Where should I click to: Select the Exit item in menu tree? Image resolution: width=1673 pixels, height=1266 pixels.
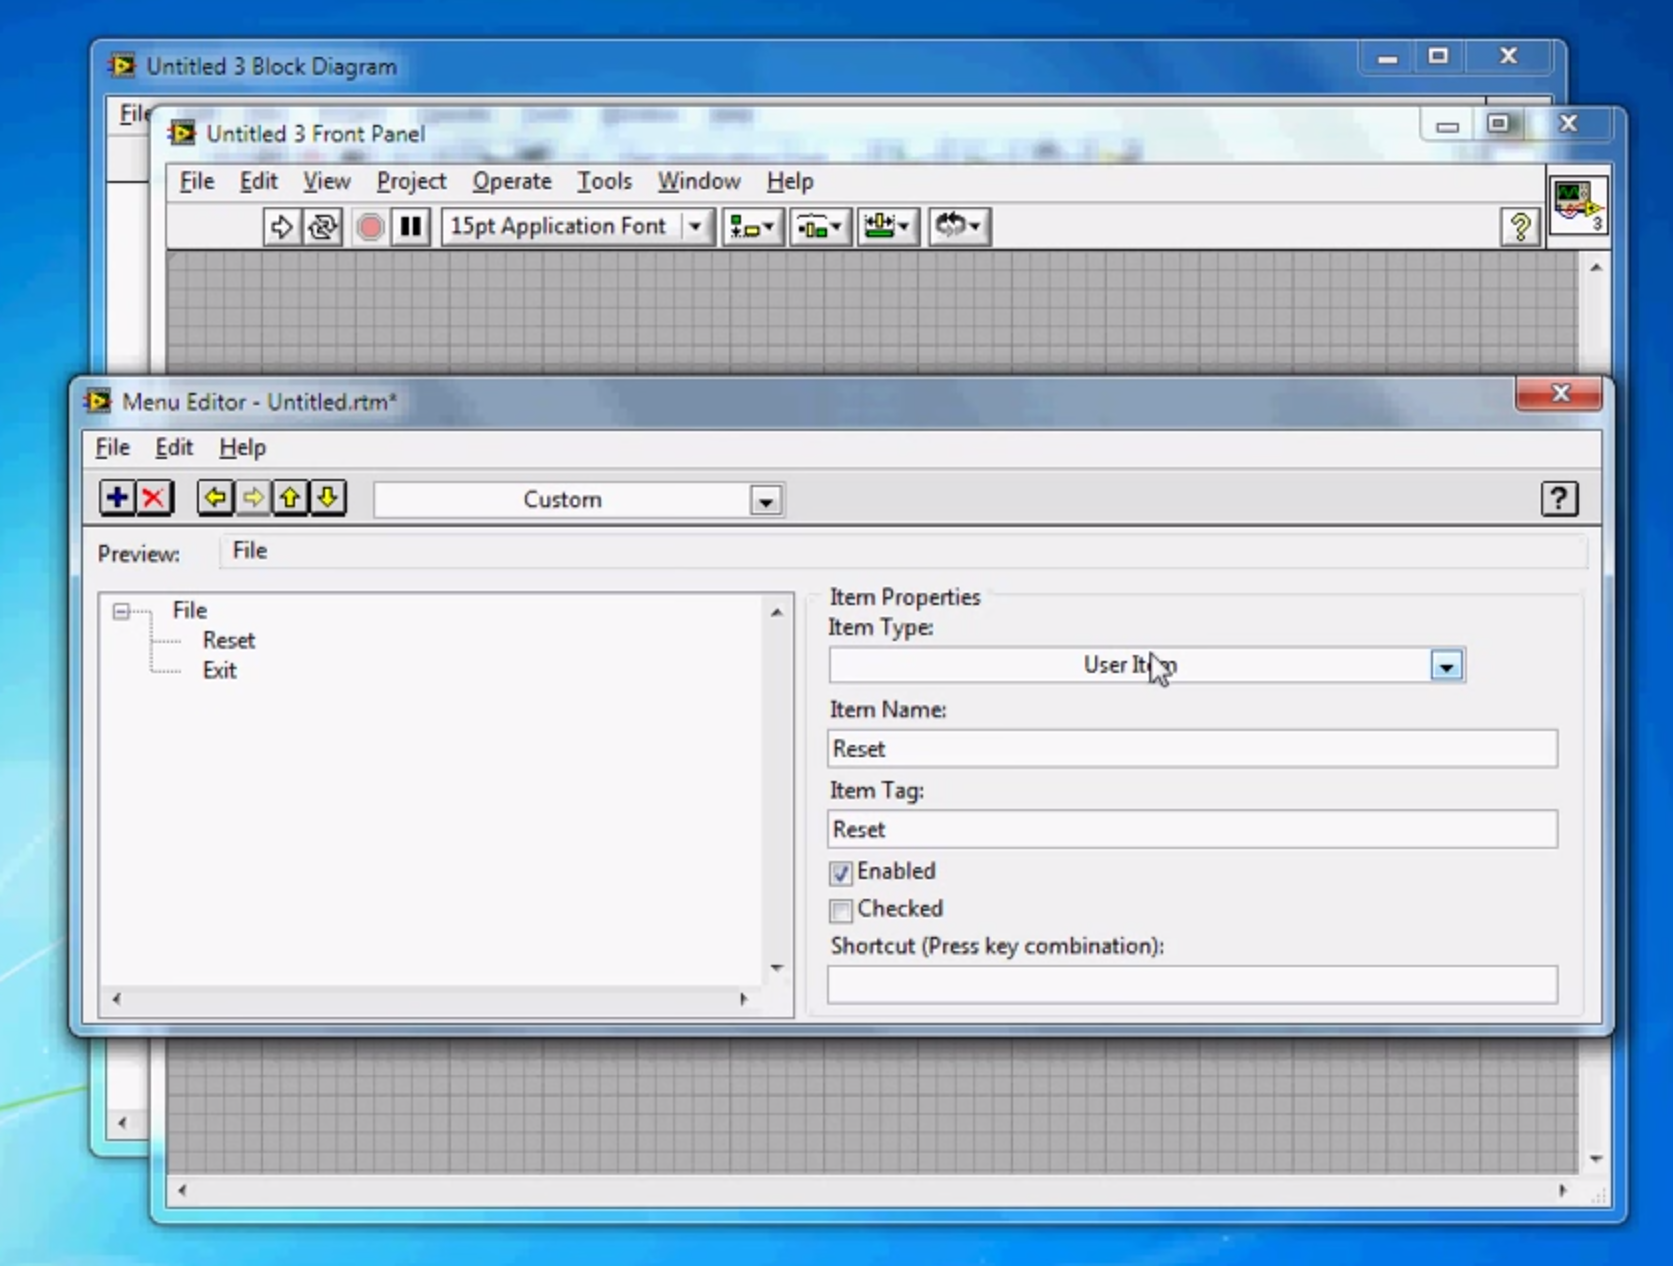click(x=219, y=671)
